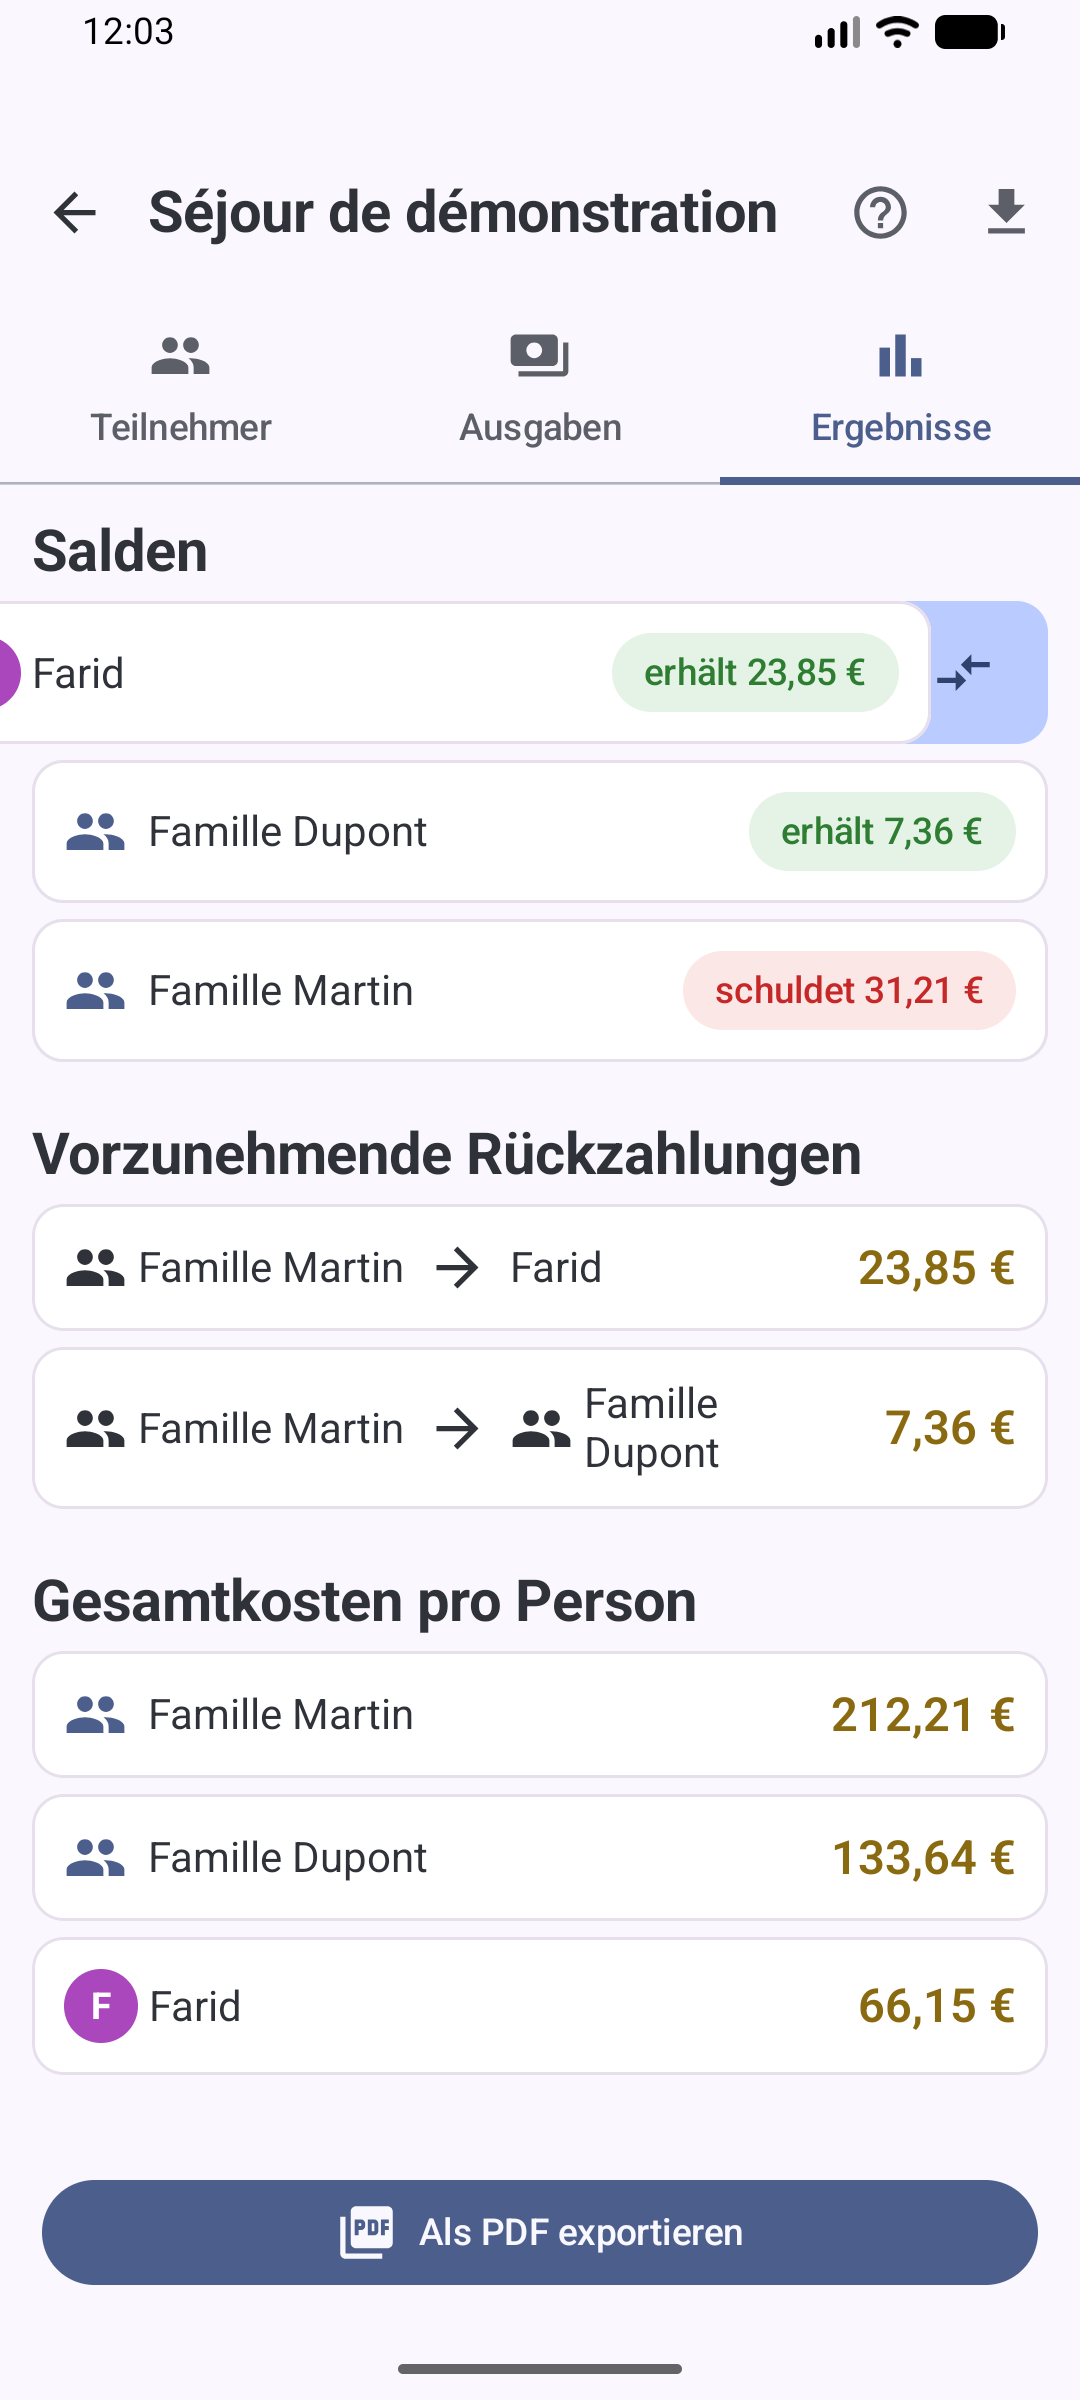Viewport: 1080px width, 2400px height.
Task: Go back using the arrow icon
Action: click(x=75, y=212)
